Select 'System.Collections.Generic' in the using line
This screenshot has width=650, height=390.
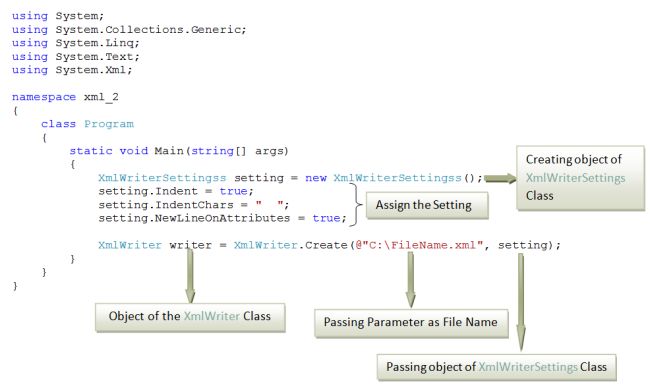pos(149,30)
